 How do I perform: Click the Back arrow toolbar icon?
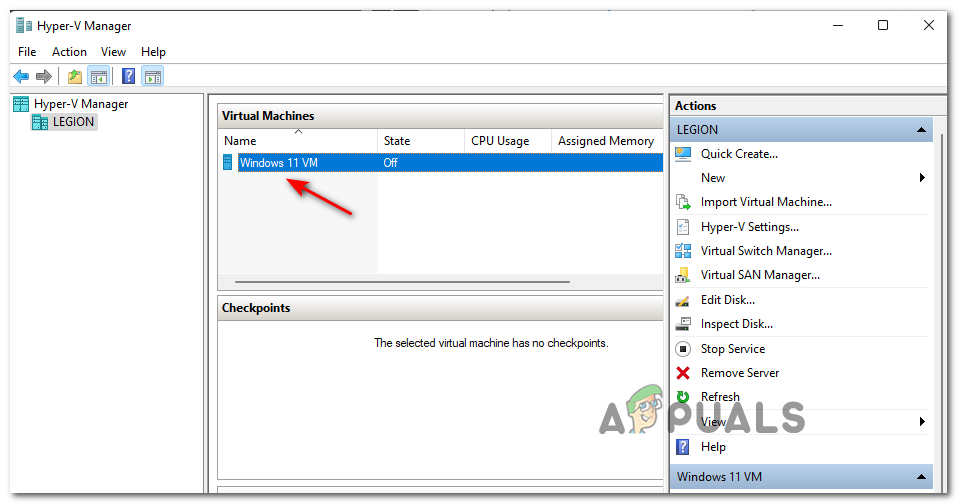tap(21, 76)
